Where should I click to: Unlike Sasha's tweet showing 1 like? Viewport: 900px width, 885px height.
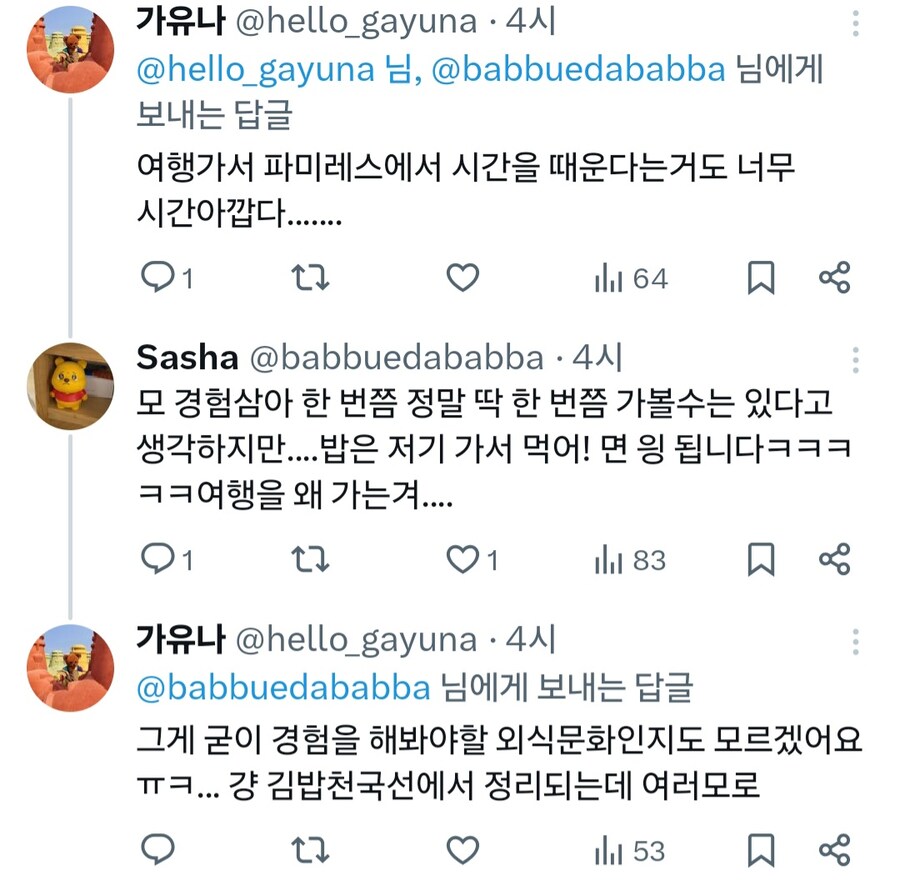coord(461,560)
